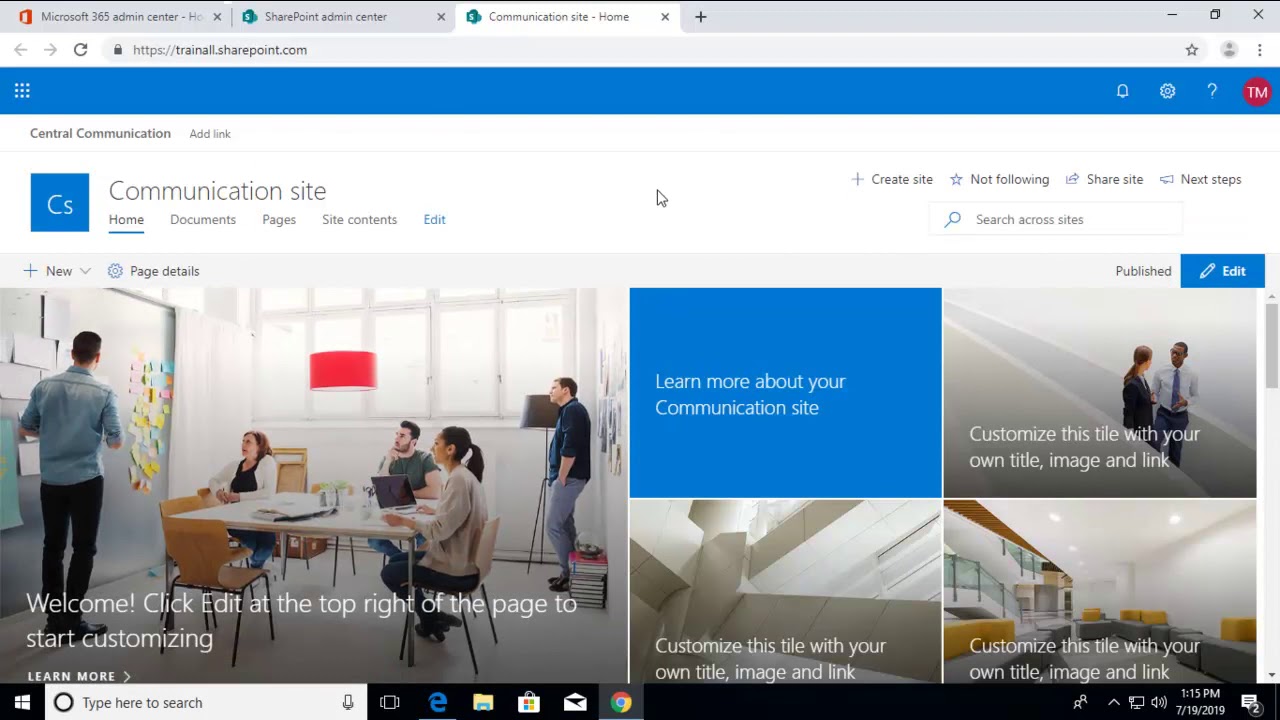Click the Not following star icon
The width and height of the screenshot is (1280, 720).
956,179
